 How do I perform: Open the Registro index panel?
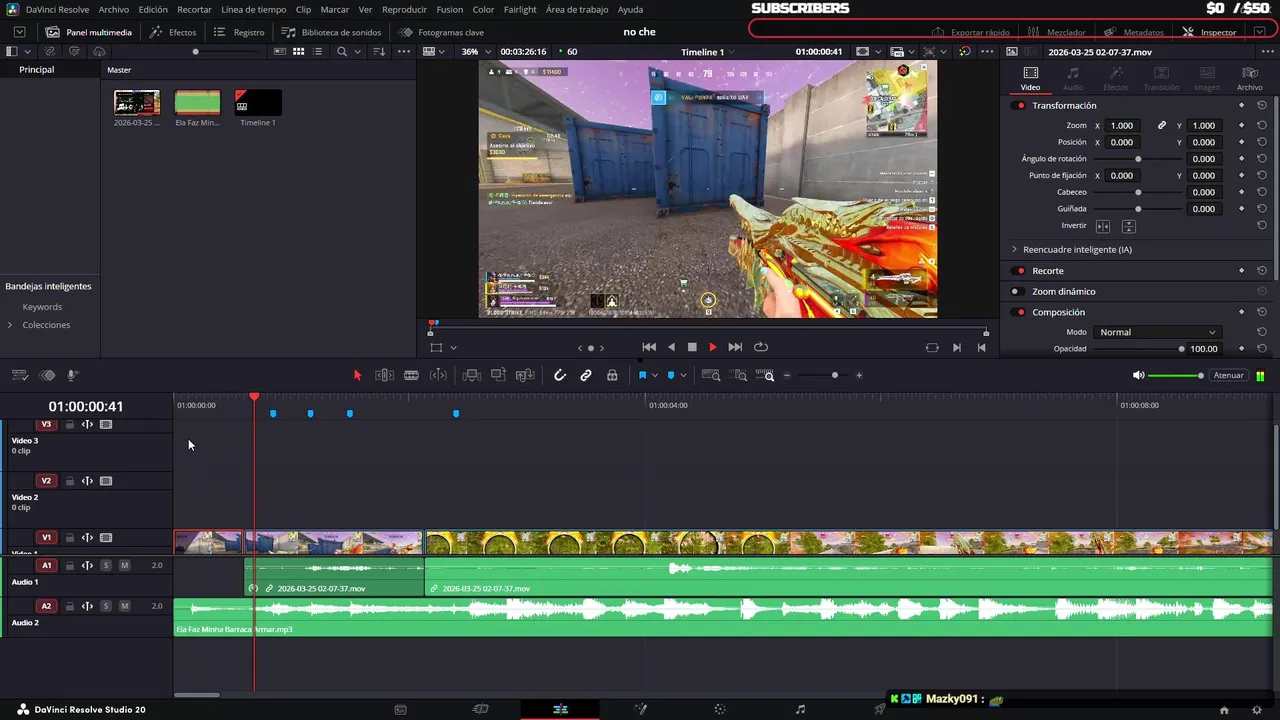[239, 32]
